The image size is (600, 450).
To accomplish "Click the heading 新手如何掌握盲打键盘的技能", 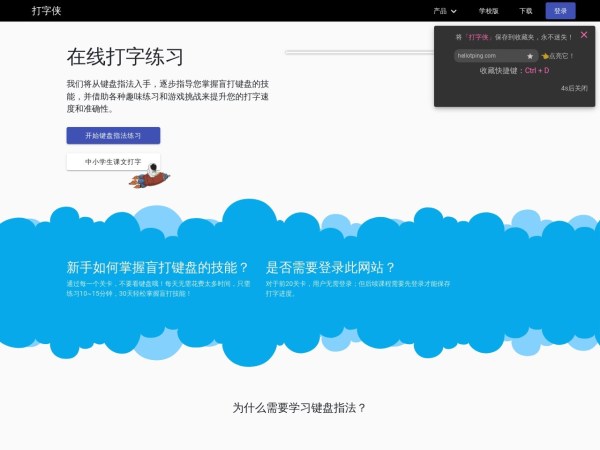I will (158, 267).
